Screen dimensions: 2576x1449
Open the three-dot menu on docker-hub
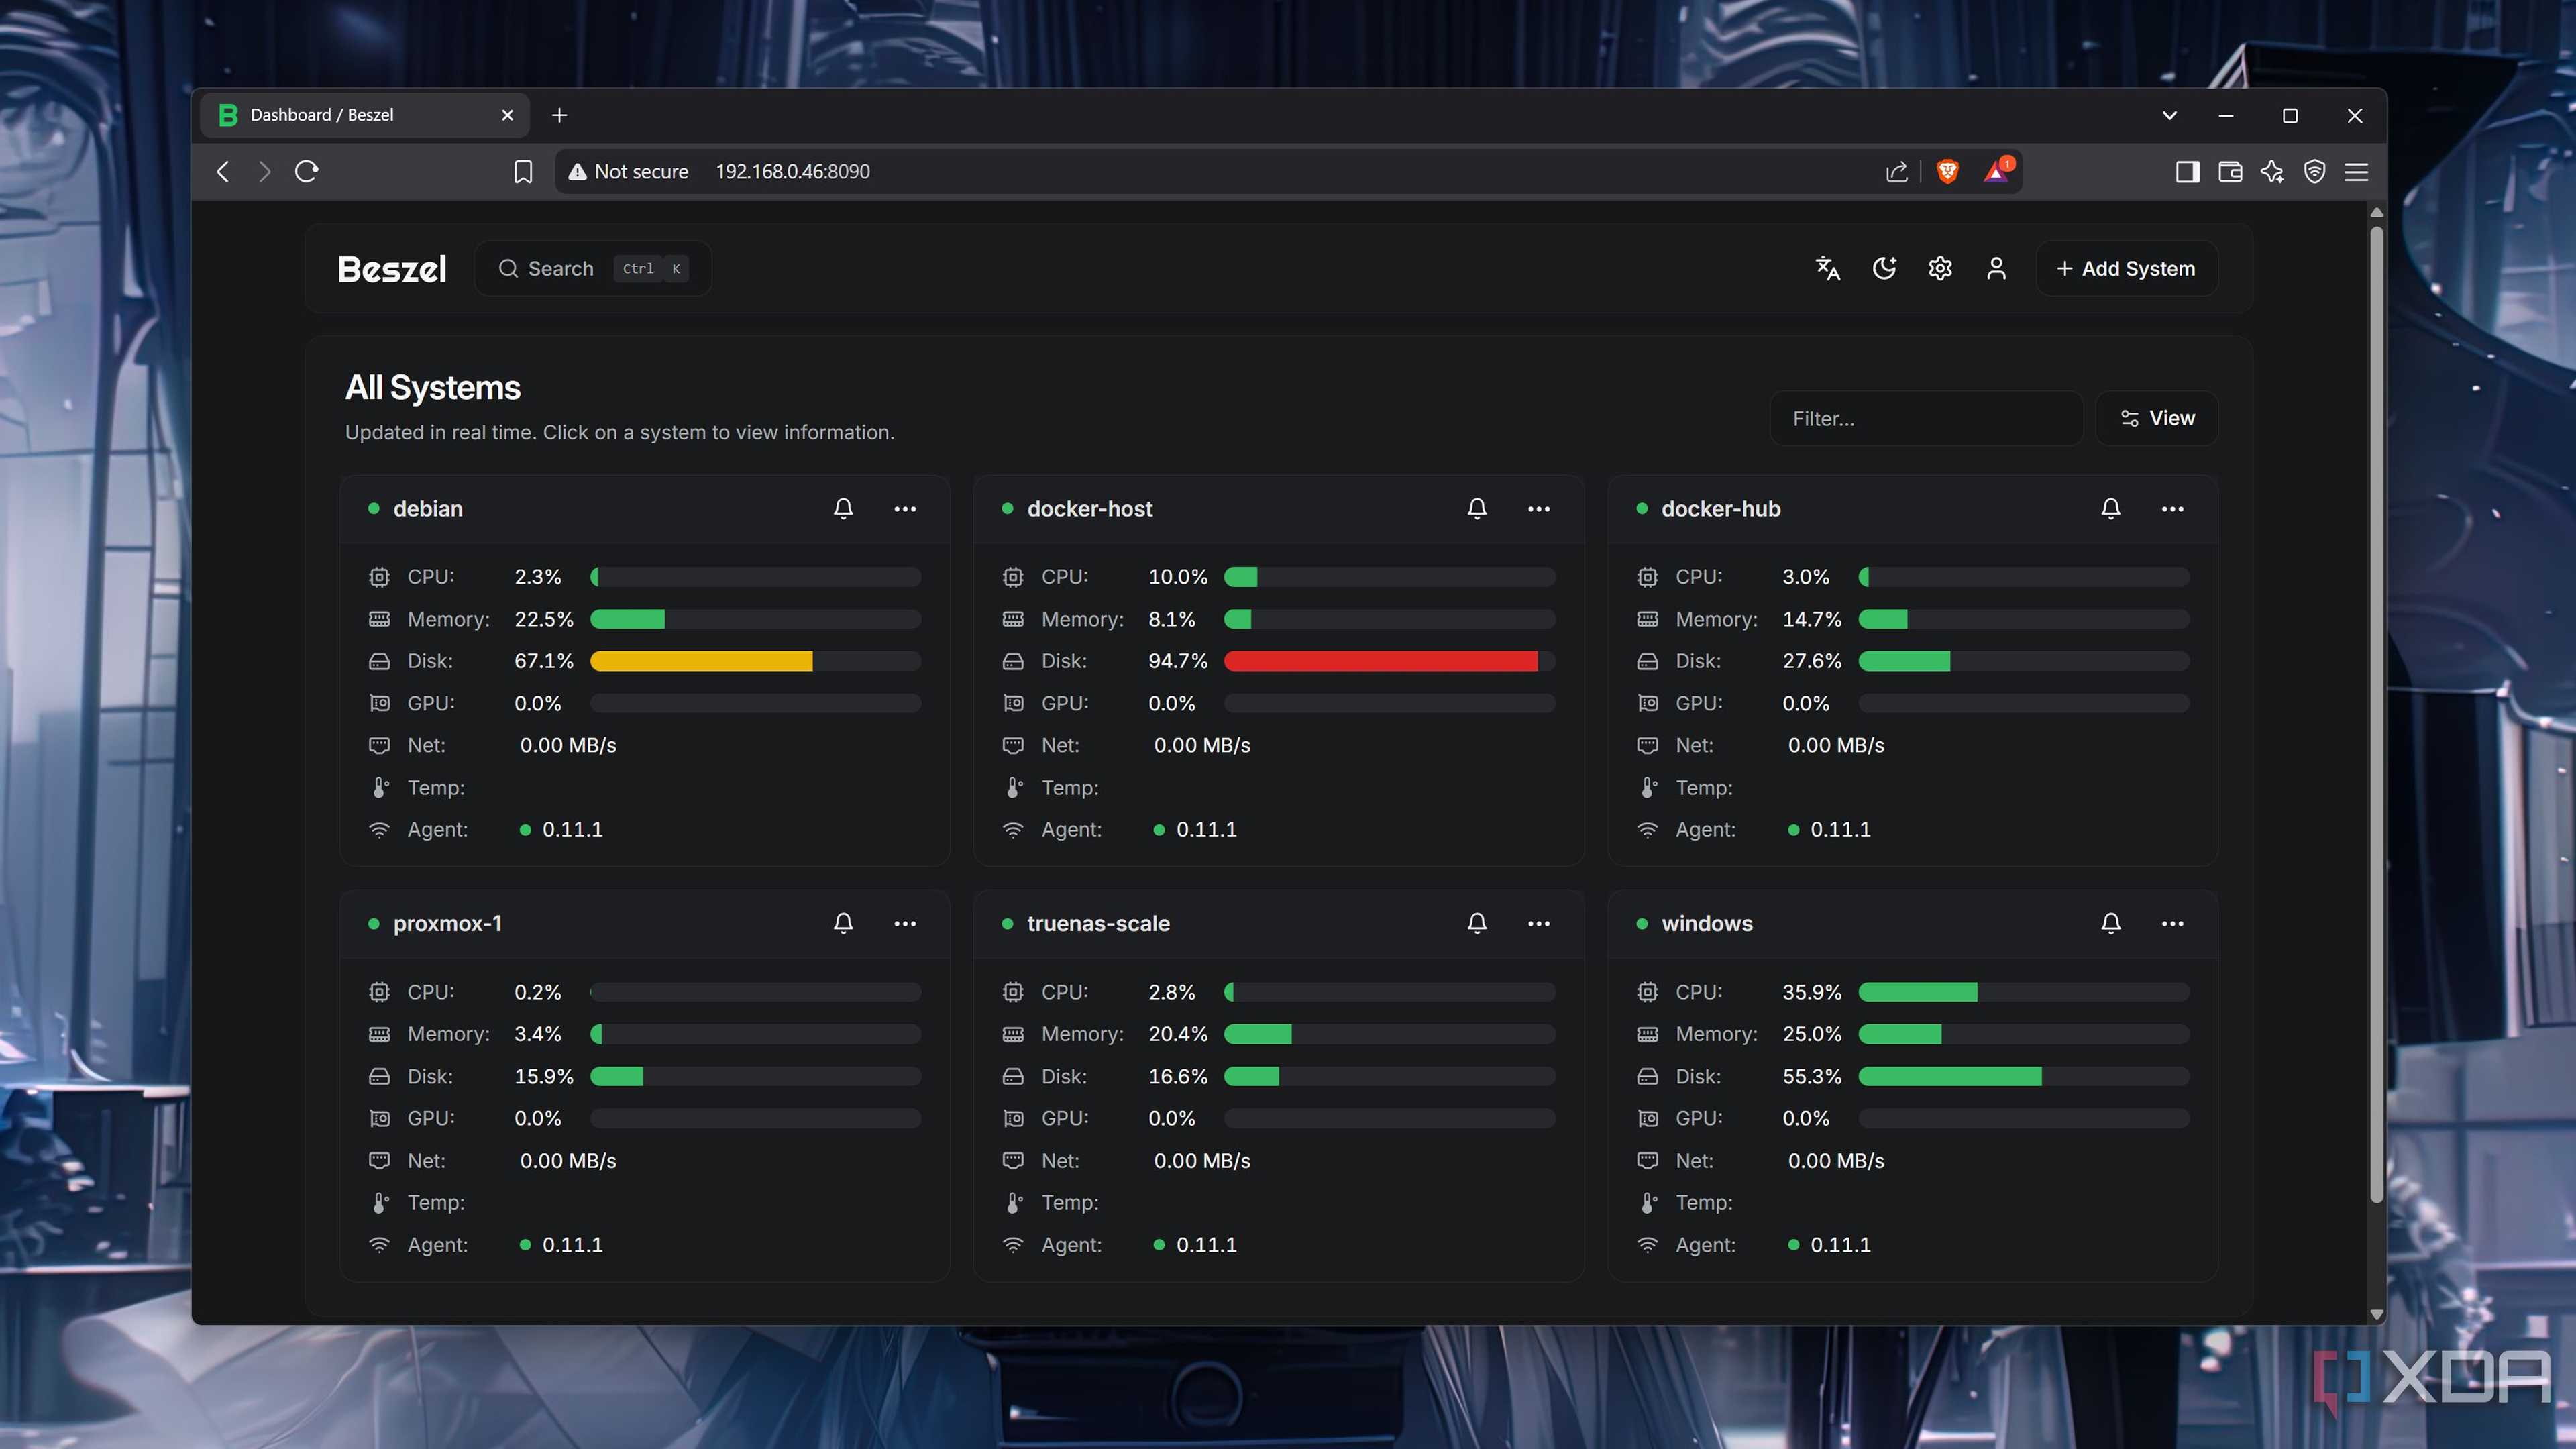pos(2172,509)
